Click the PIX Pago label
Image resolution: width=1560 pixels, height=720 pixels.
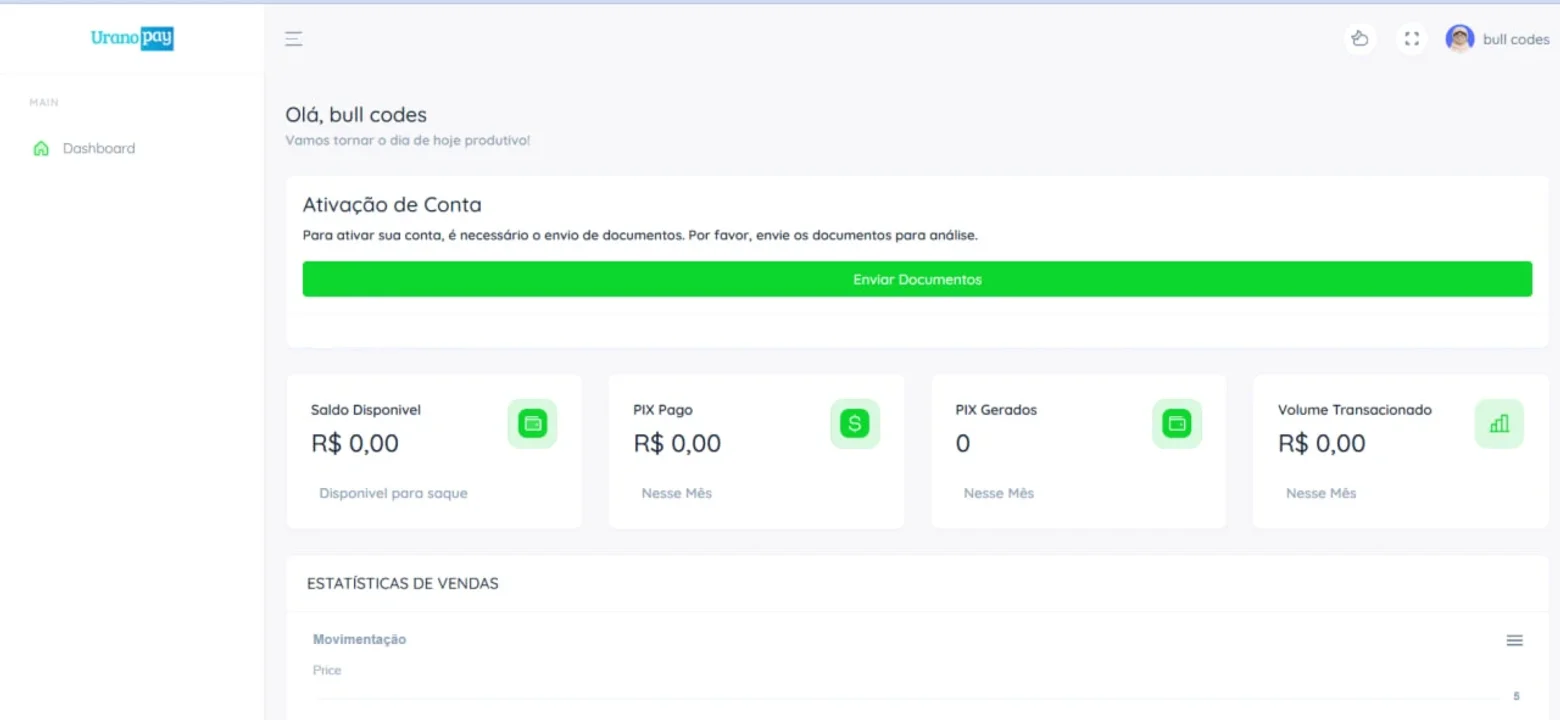click(x=663, y=410)
